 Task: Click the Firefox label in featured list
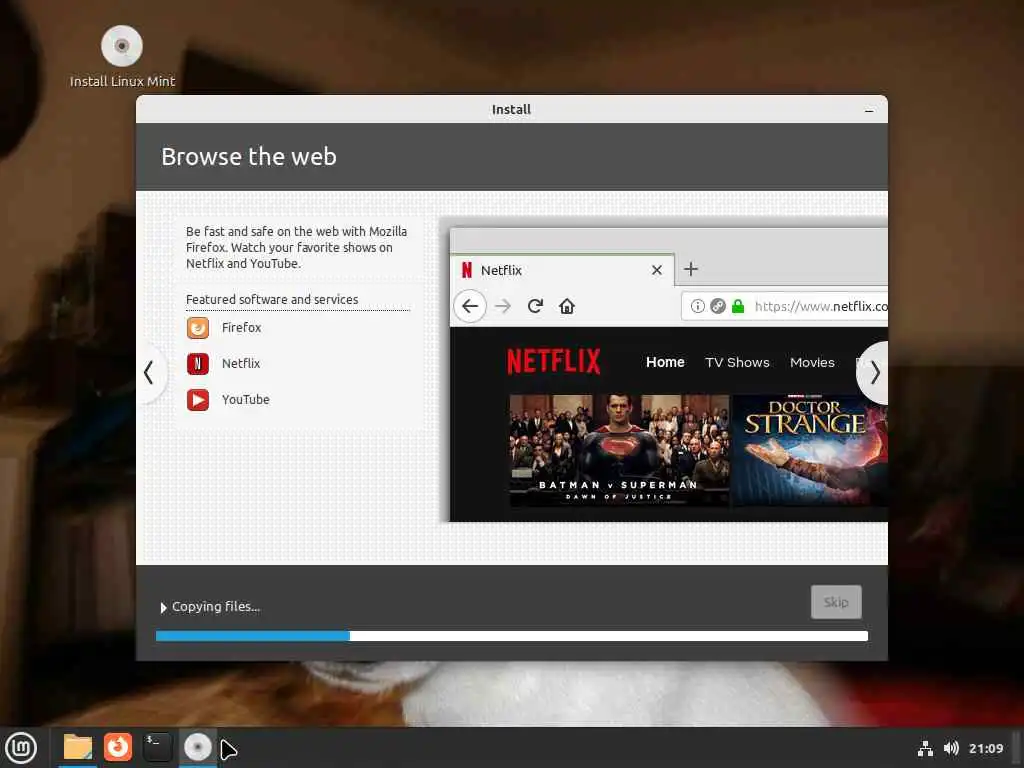coord(241,328)
